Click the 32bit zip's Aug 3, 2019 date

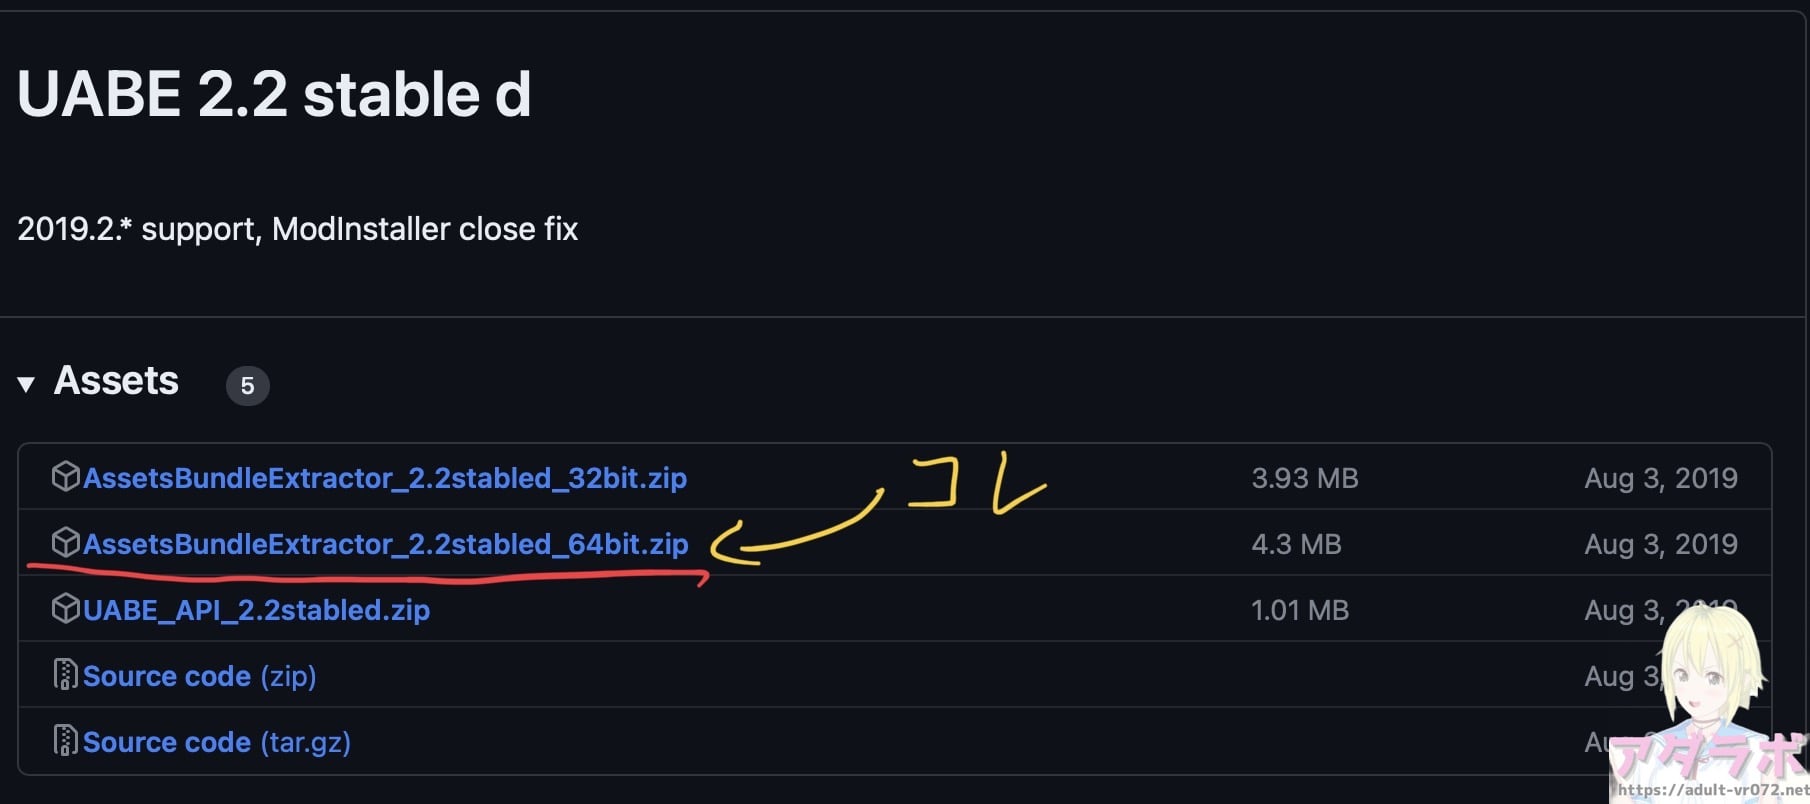point(1660,478)
